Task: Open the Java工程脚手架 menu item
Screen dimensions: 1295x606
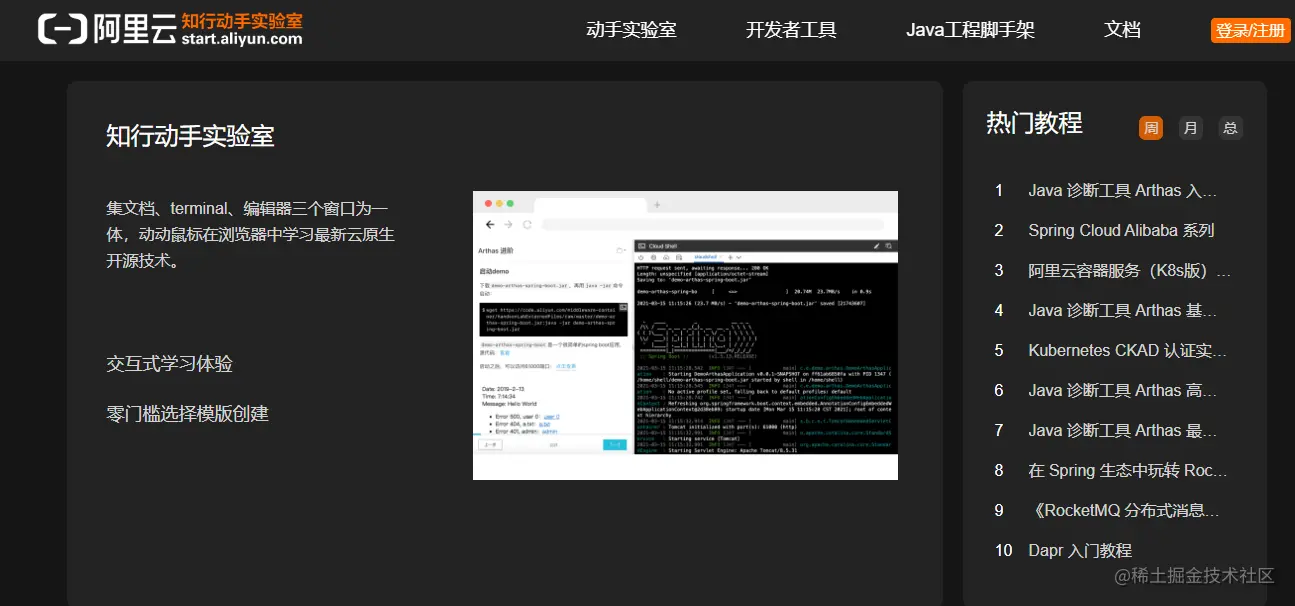Action: pyautogui.click(x=969, y=30)
